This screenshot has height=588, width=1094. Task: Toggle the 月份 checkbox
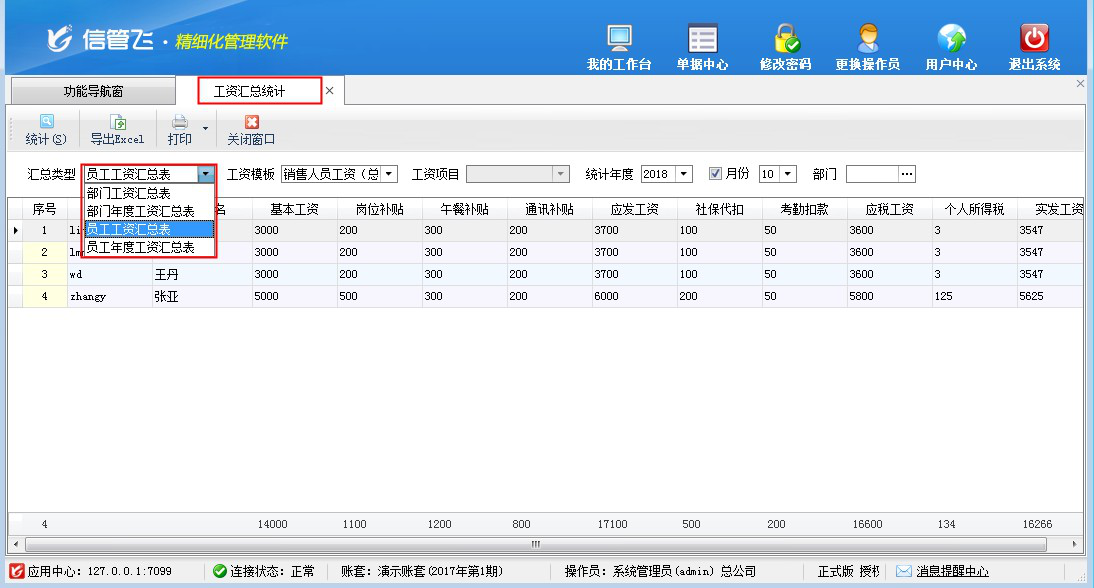715,173
